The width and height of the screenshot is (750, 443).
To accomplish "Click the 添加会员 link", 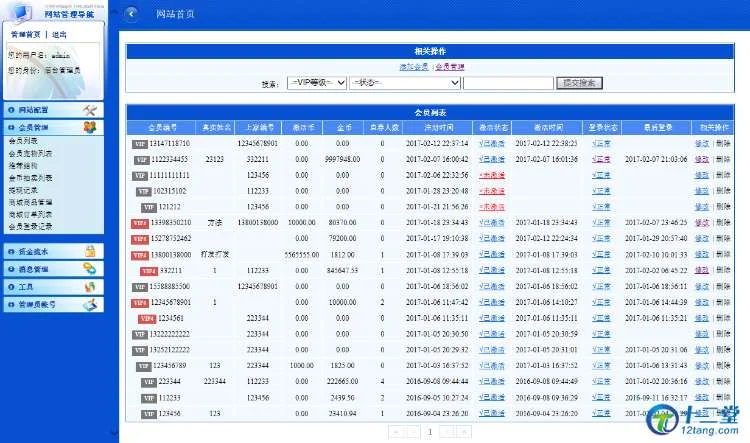I will pyautogui.click(x=414, y=66).
